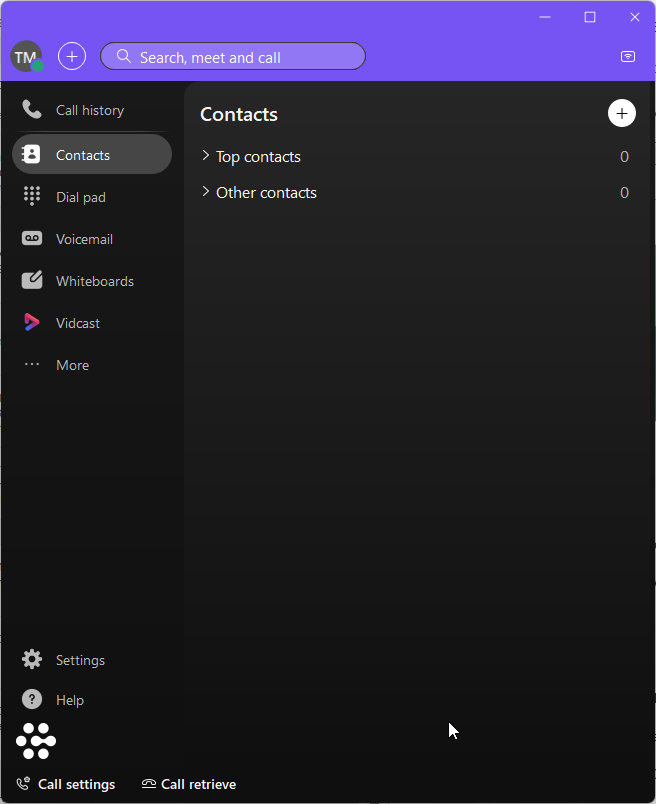Click the Whiteboards pencil icon
Screen dimensions: 656x804
coord(32,280)
